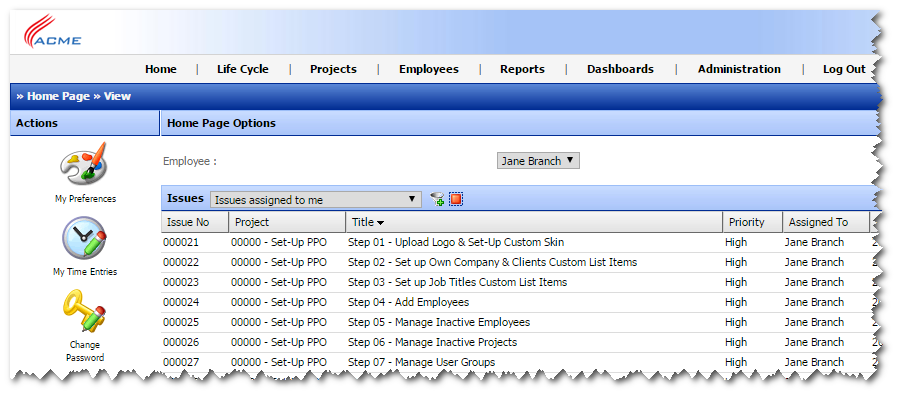Click the add filter funnel icon
Image resolution: width=900 pixels, height=397 pixels.
(437, 199)
